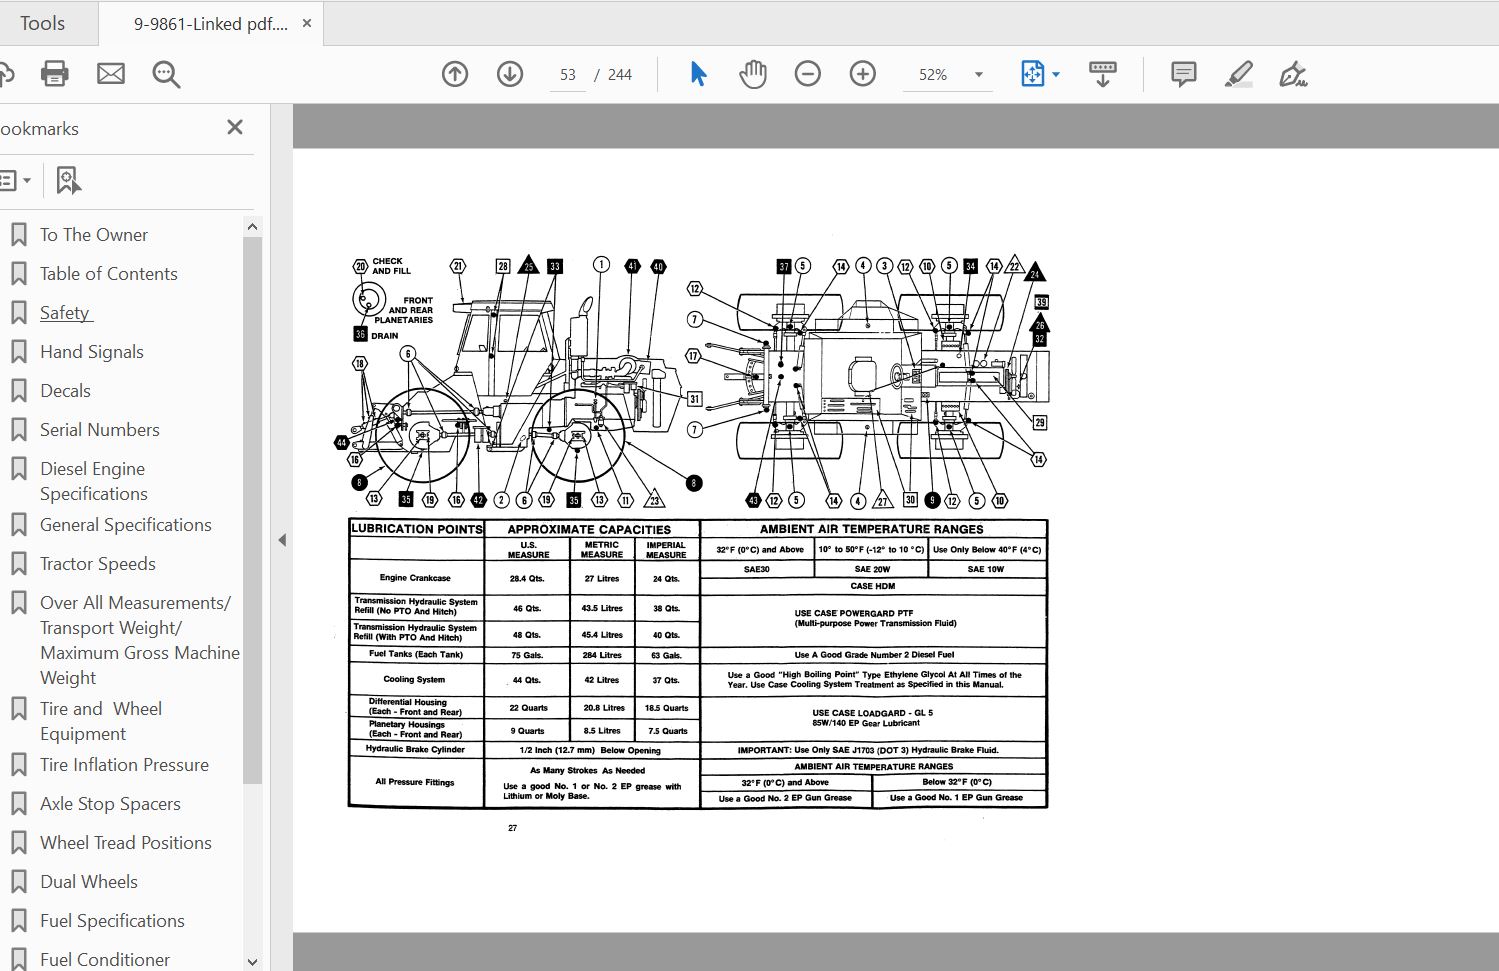The width and height of the screenshot is (1499, 971).
Task: Switch to the Tools tab
Action: pyautogui.click(x=44, y=22)
